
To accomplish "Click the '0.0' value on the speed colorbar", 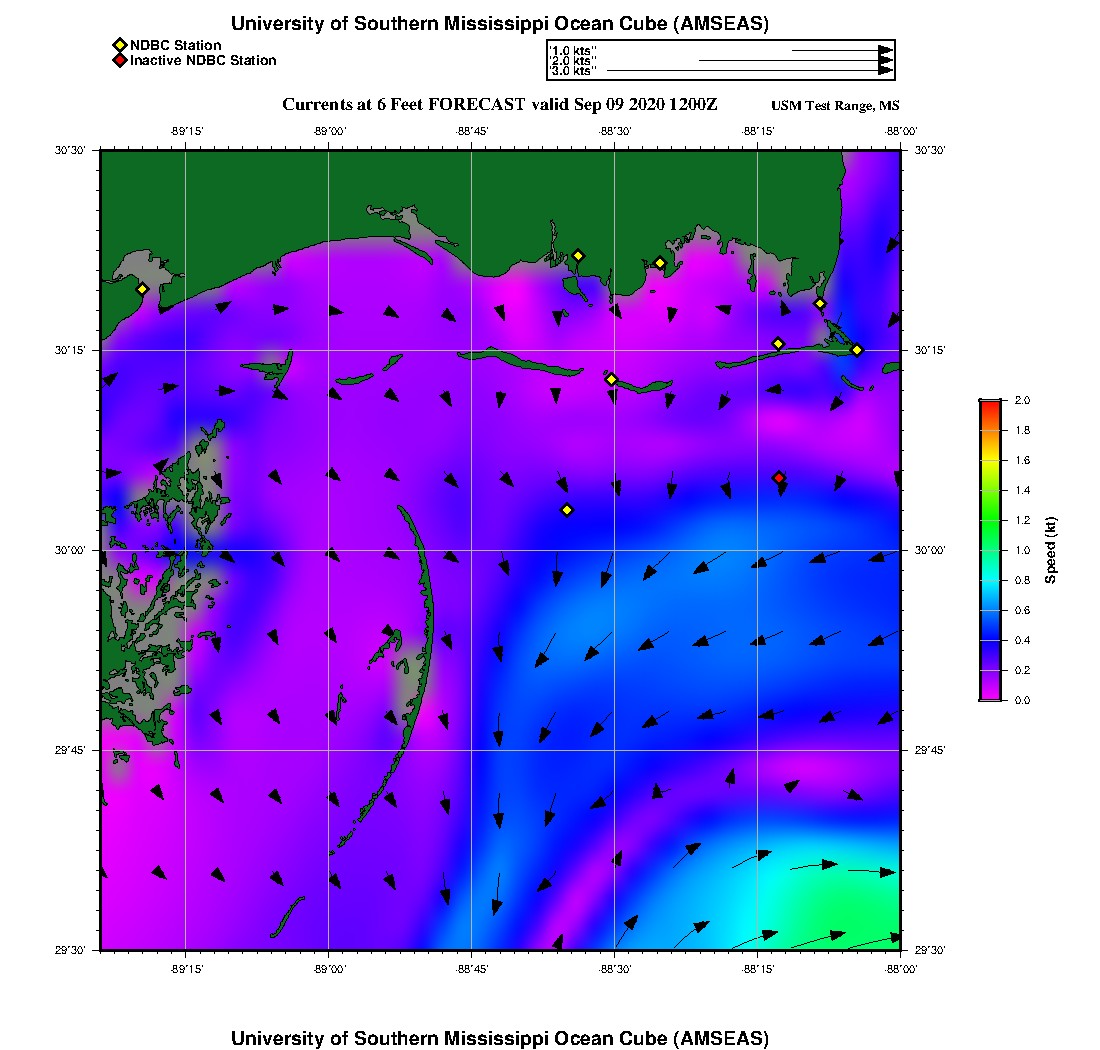I will [x=1022, y=700].
